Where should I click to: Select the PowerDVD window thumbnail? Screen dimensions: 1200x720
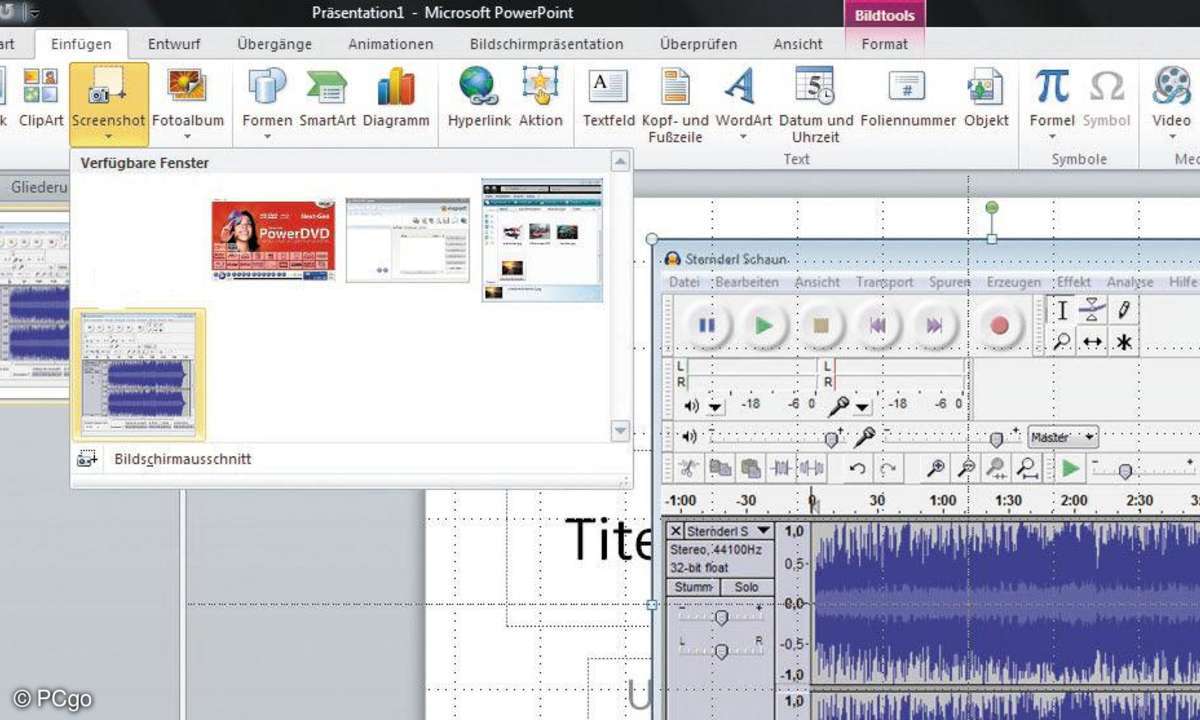click(274, 240)
